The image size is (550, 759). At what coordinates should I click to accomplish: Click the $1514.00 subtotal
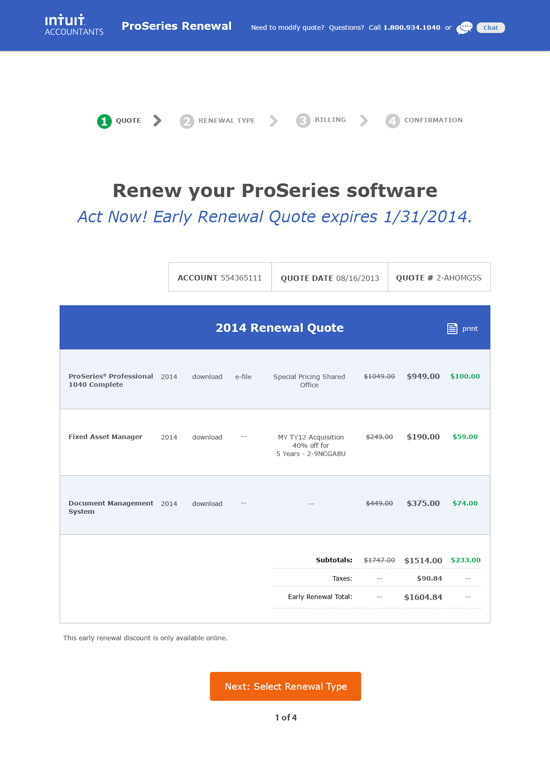tap(423, 561)
